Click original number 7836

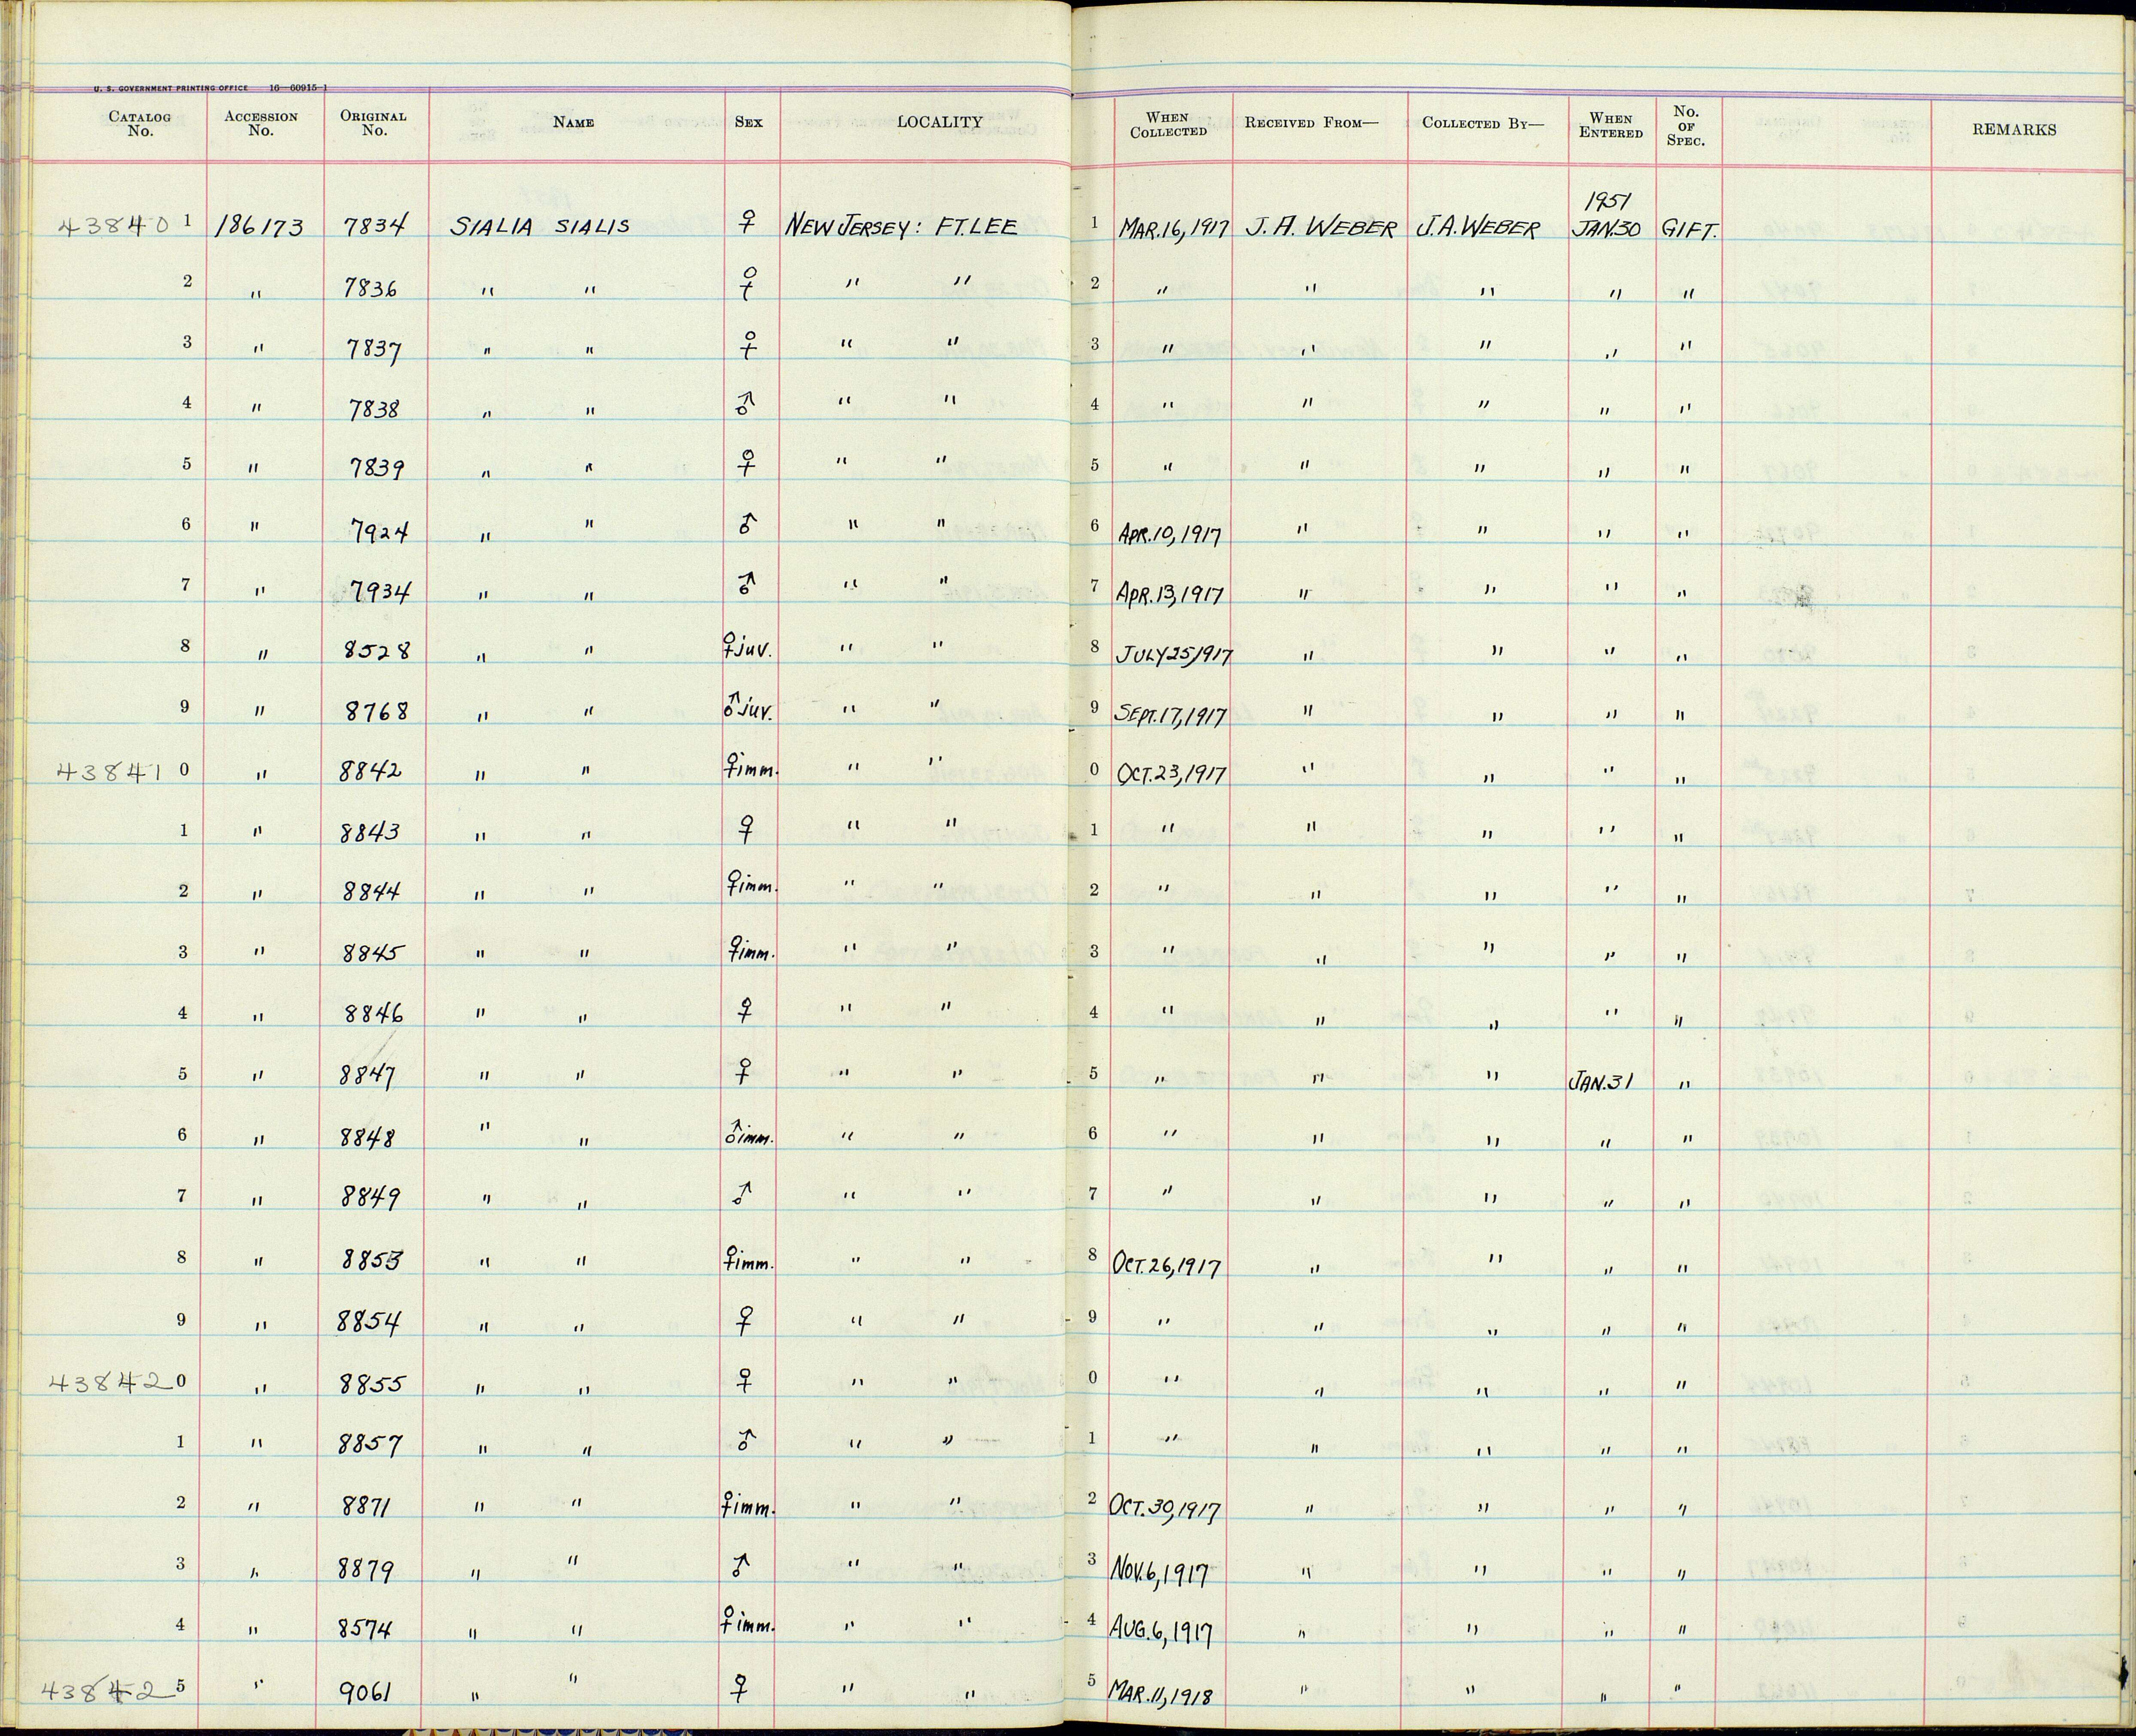[x=371, y=288]
